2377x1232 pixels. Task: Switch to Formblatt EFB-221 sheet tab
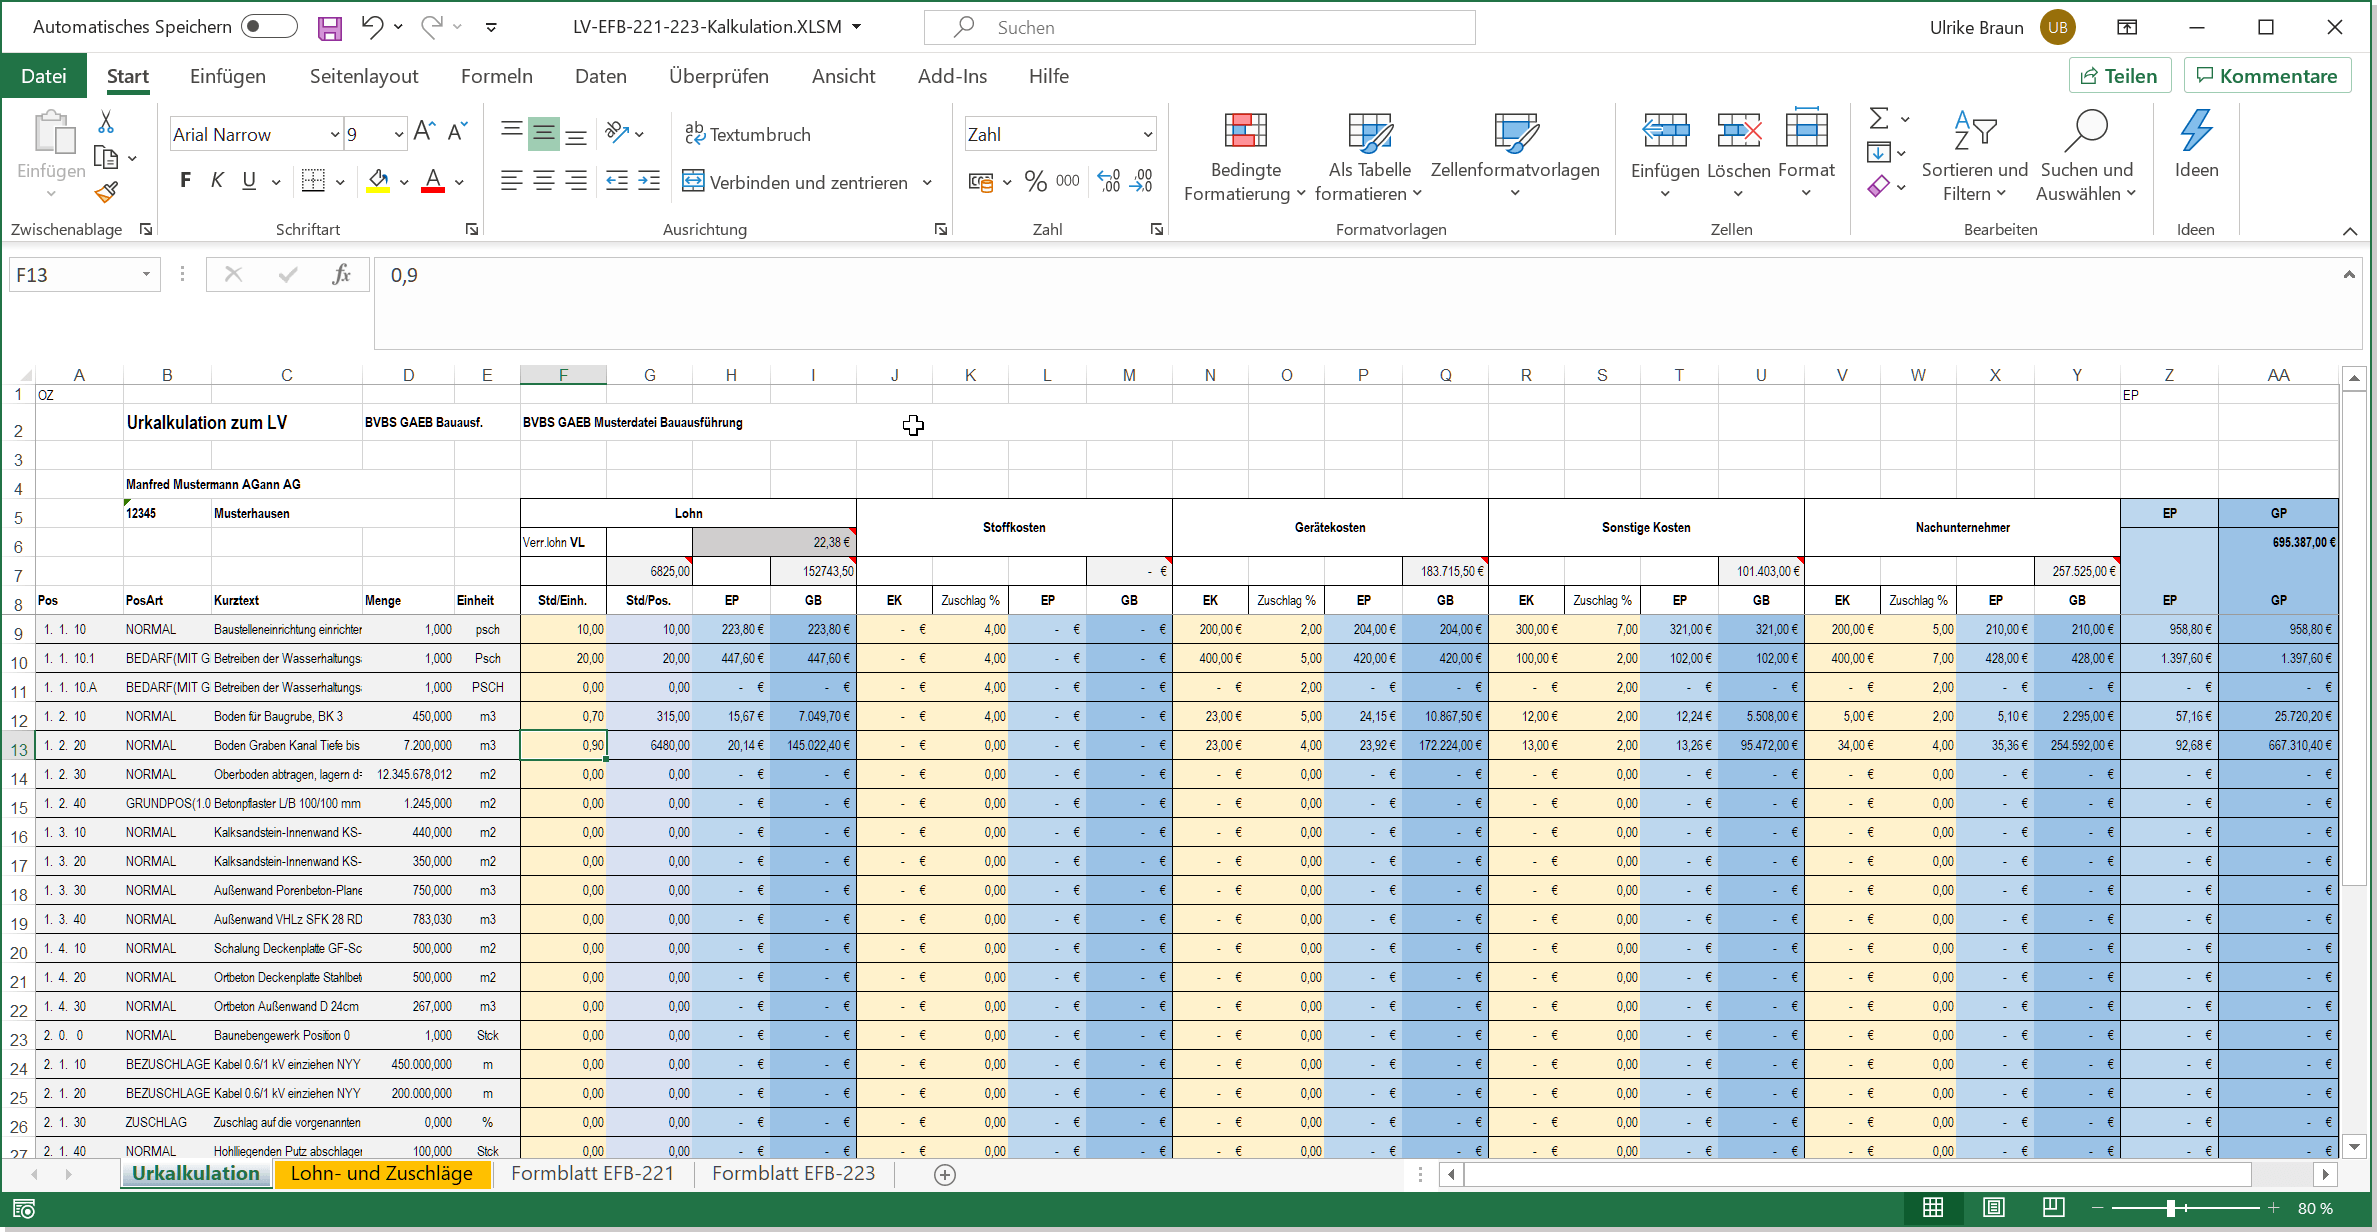pos(592,1173)
